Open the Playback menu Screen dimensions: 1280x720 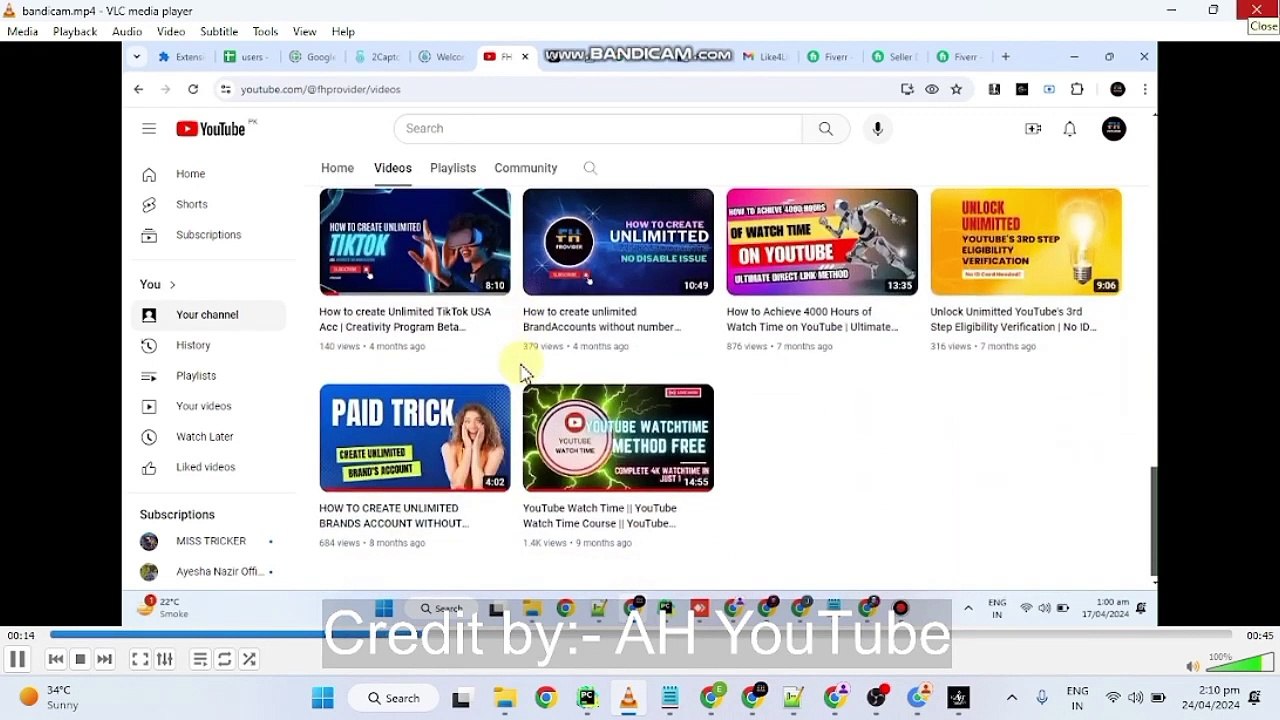pyautogui.click(x=75, y=31)
